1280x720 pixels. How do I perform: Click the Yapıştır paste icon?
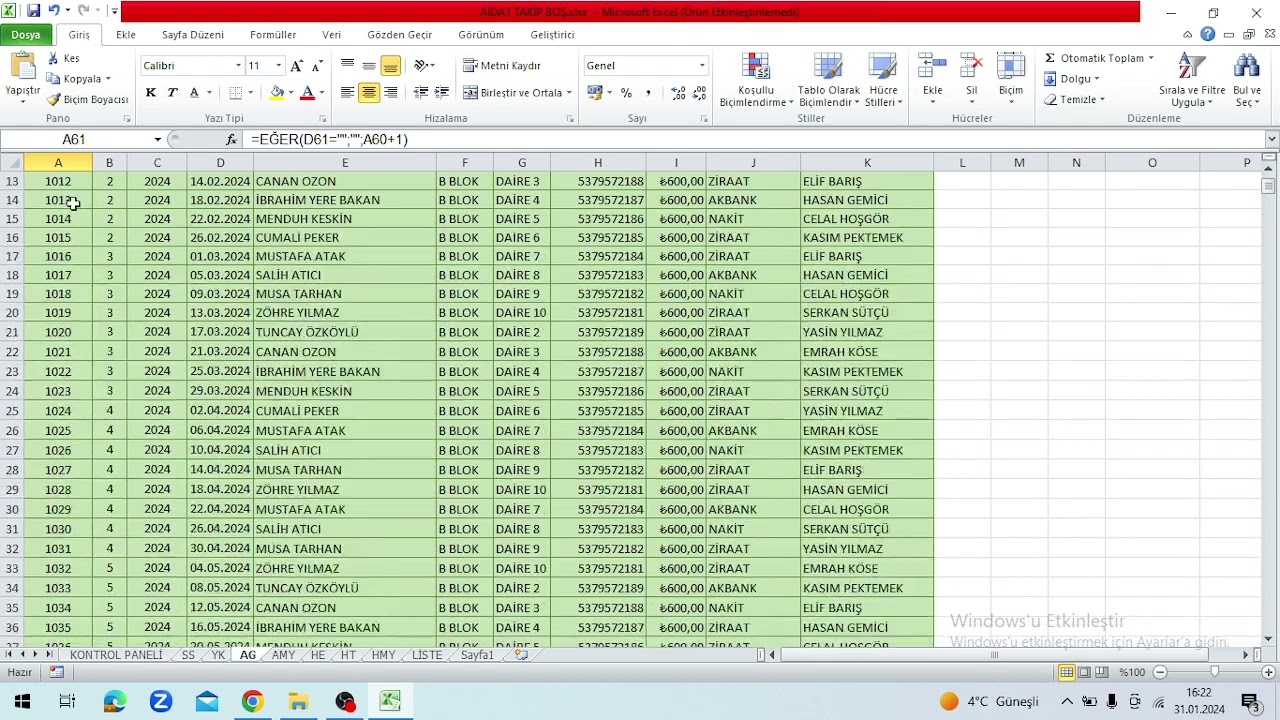point(22,66)
